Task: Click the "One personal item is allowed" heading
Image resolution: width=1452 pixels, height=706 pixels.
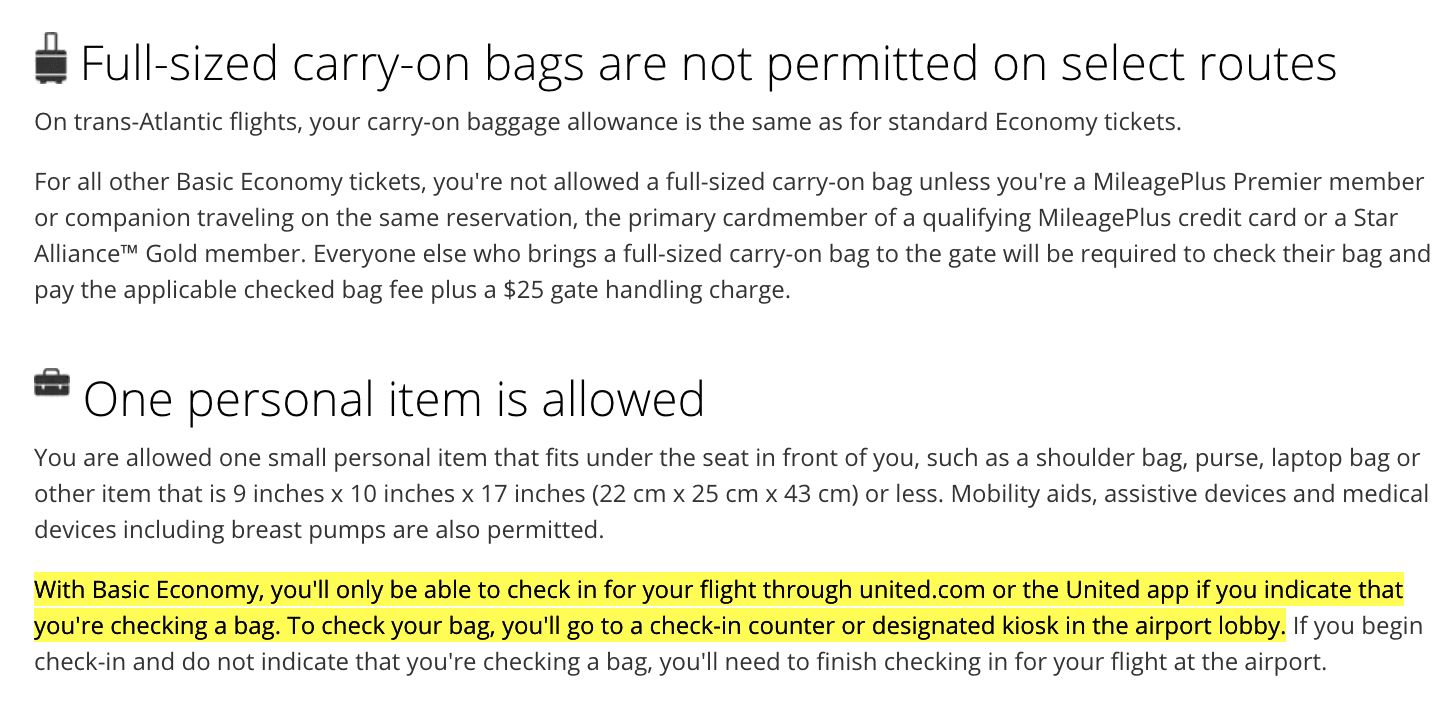Action: [x=394, y=399]
